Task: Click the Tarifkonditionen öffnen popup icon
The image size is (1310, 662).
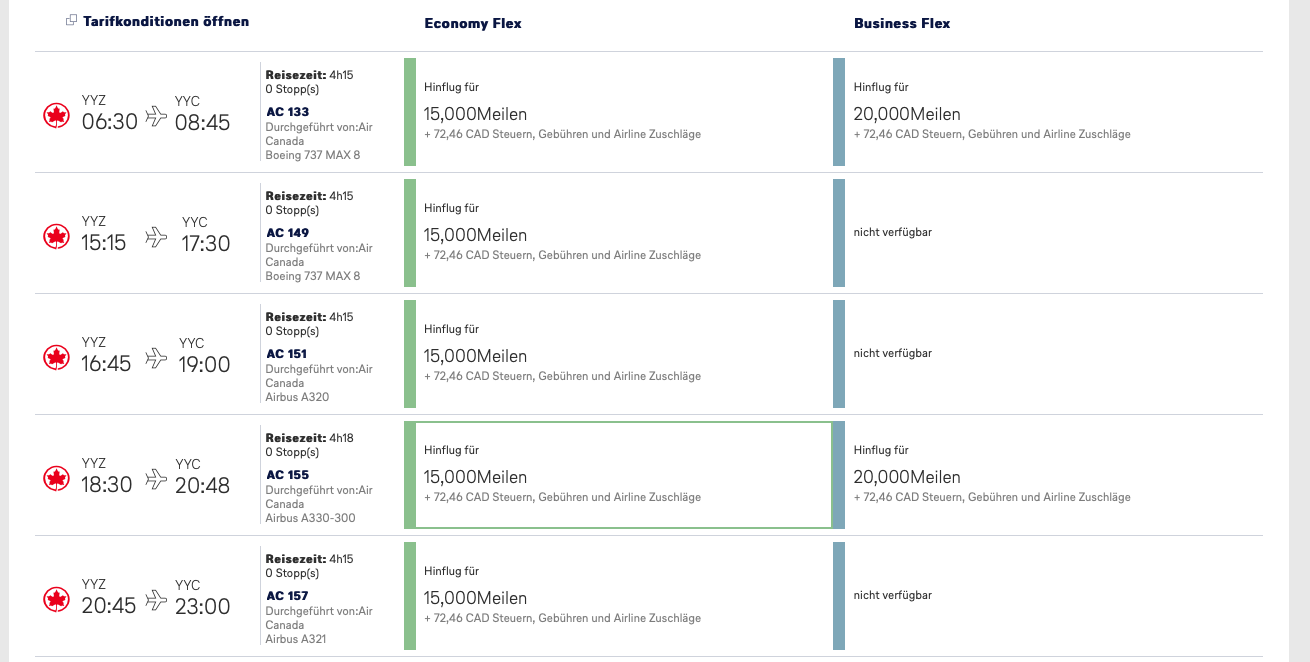Action: 71,21
